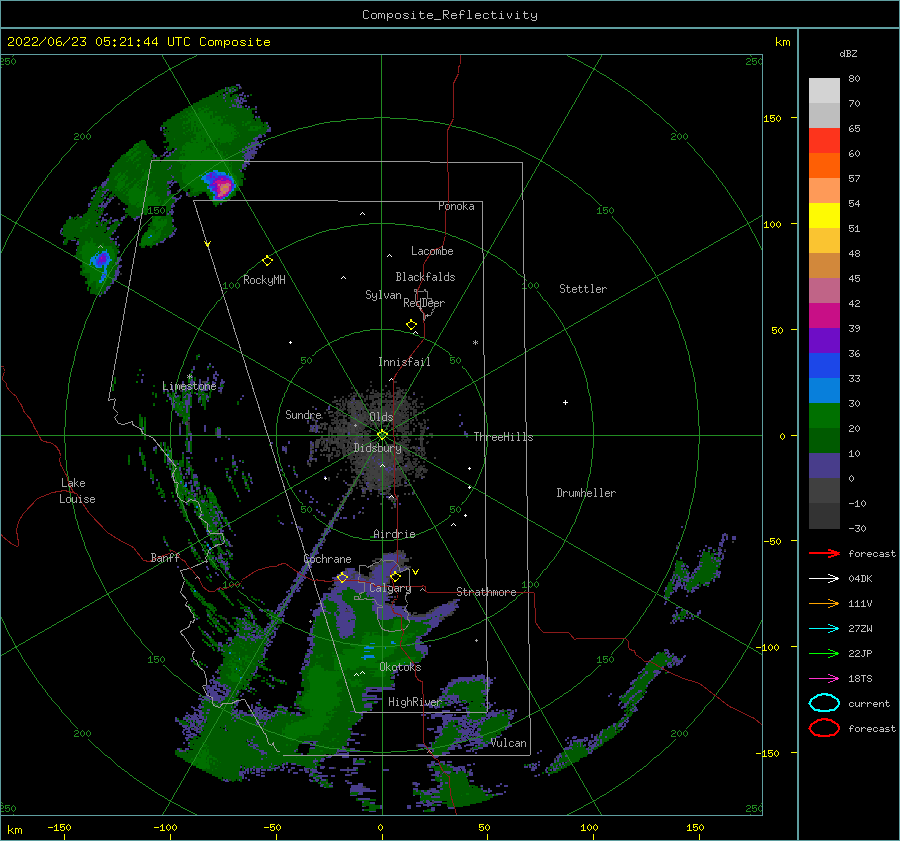
Task: Click the Innisfail label
Action: (x=404, y=362)
